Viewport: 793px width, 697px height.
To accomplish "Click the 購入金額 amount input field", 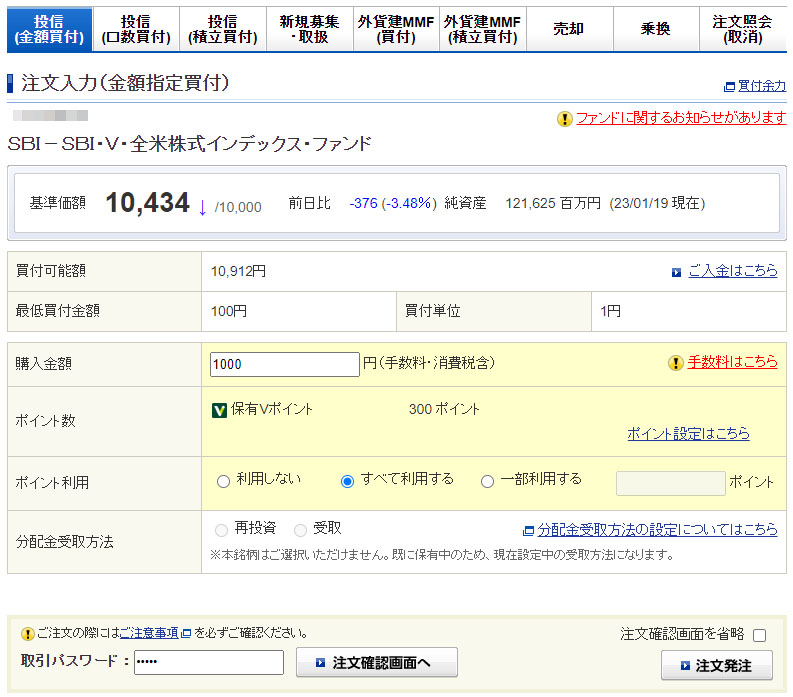I will 284,364.
